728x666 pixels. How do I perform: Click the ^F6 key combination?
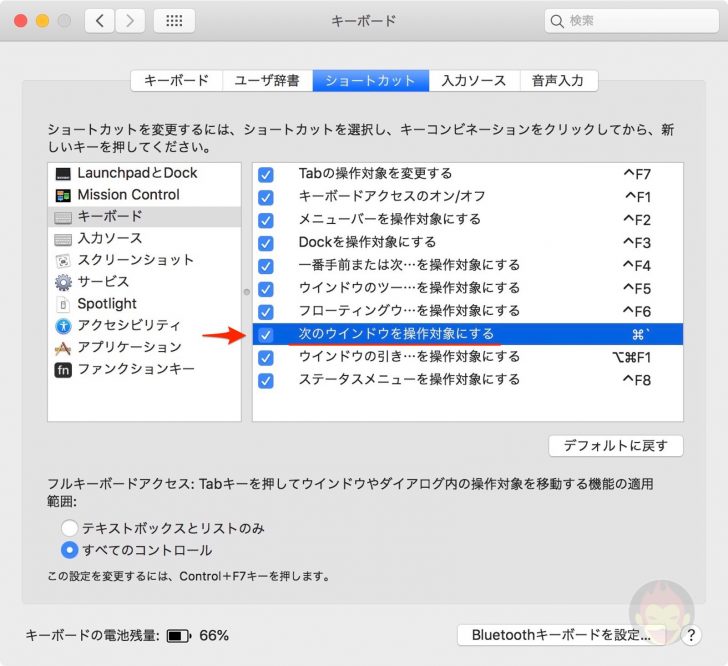(x=637, y=312)
